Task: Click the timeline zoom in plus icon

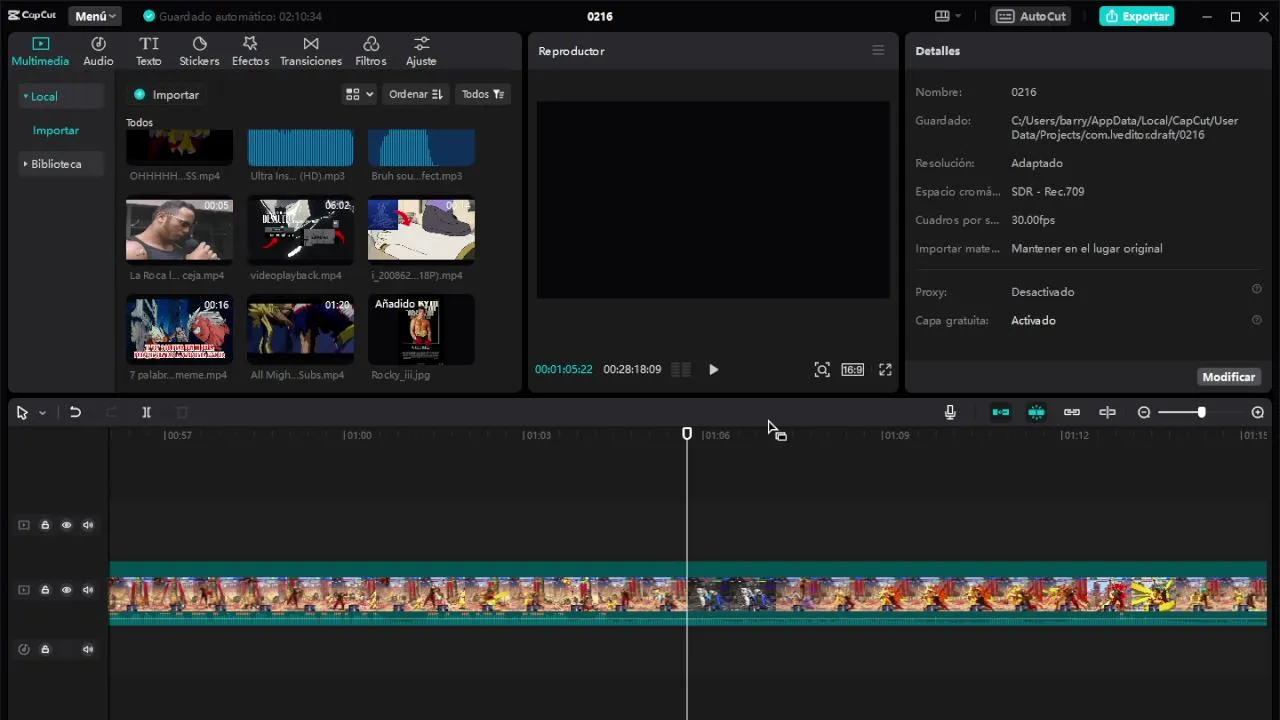Action: tap(1258, 412)
